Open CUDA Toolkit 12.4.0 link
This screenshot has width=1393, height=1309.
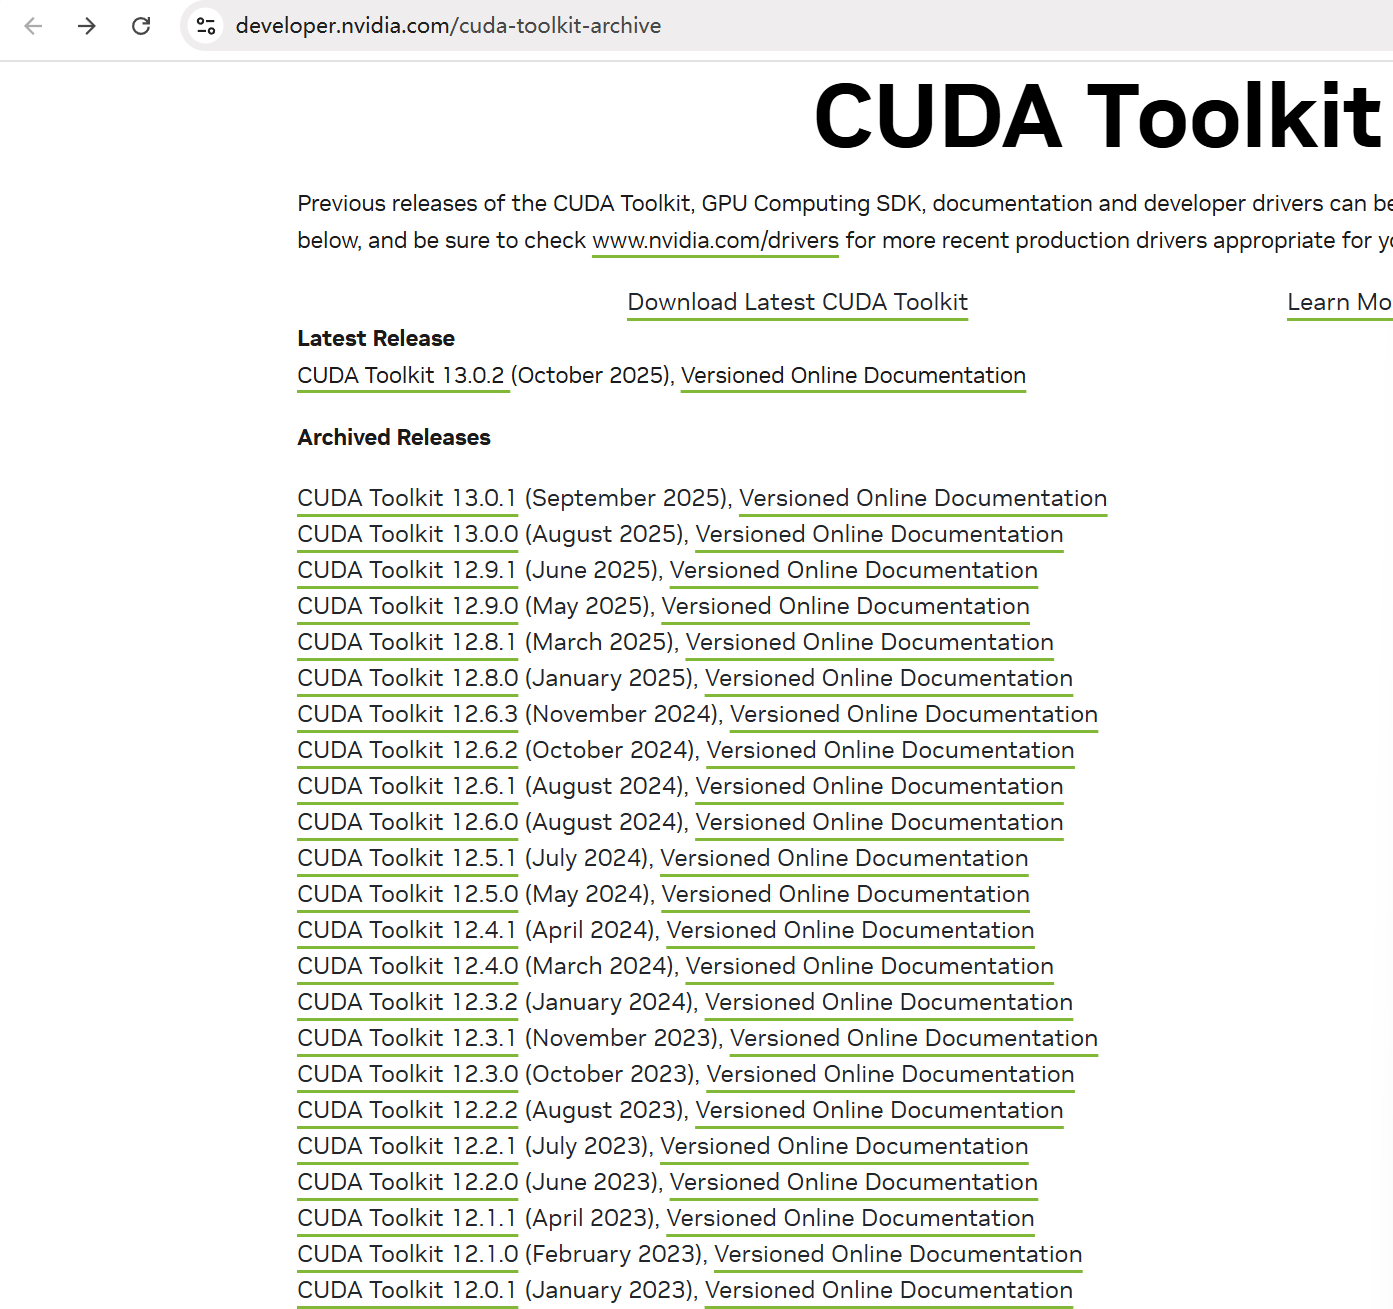[x=407, y=967]
